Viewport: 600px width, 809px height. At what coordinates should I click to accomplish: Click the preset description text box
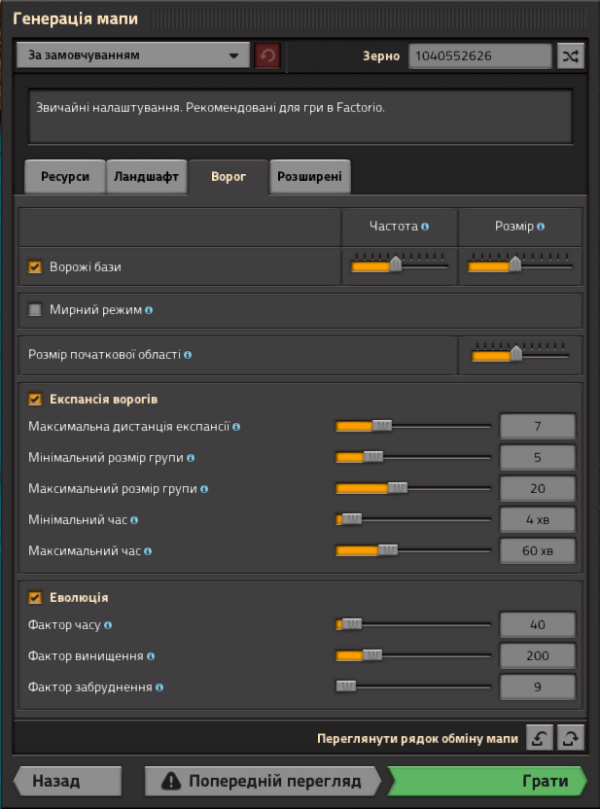point(300,116)
